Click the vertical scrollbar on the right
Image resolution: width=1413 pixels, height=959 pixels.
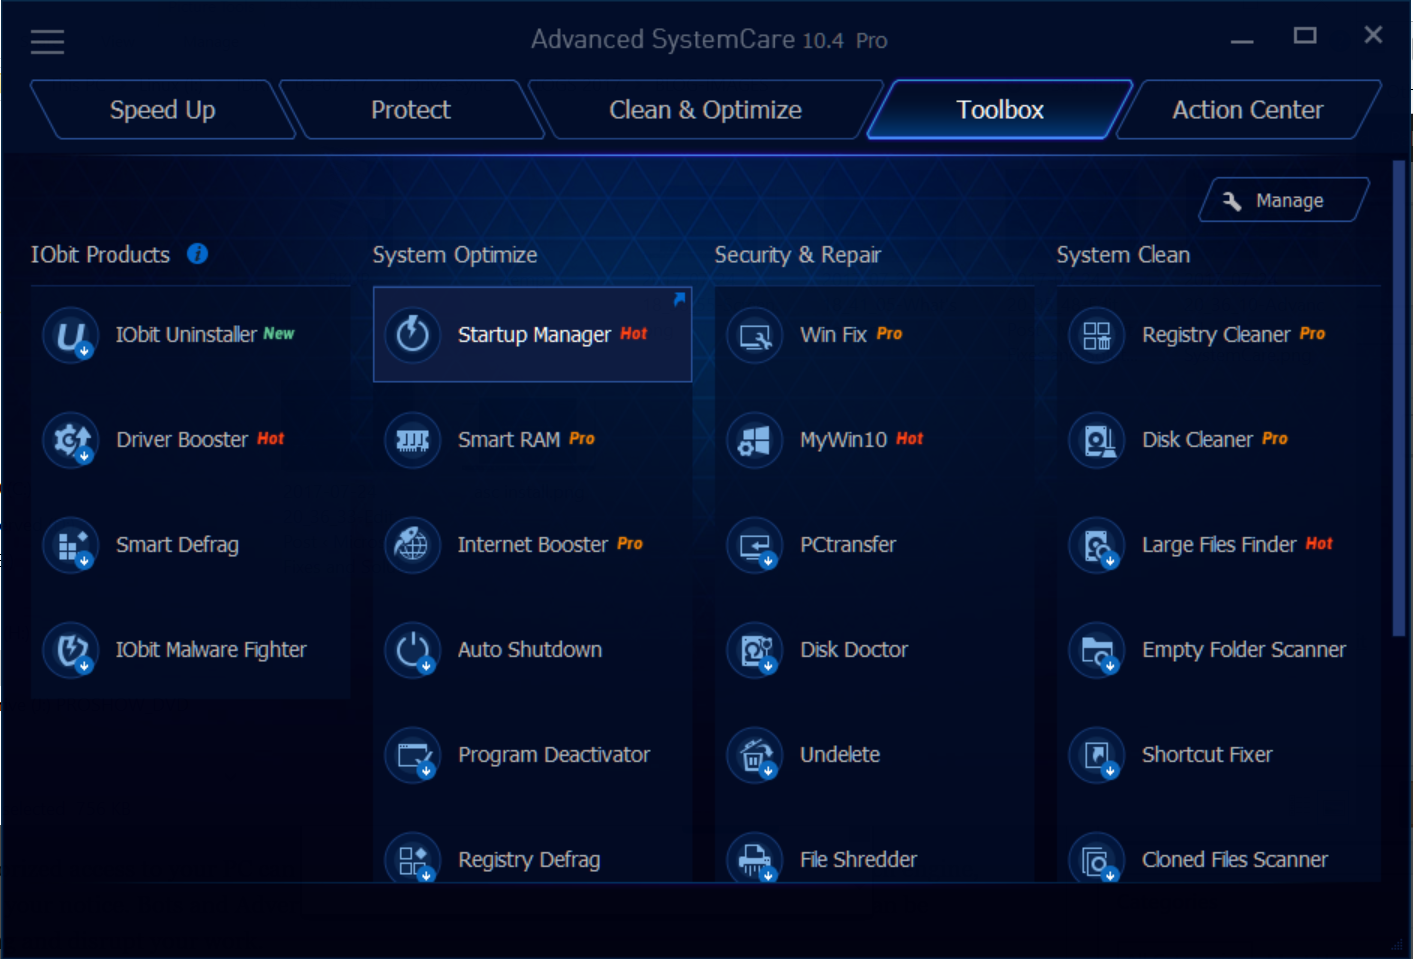1399,400
